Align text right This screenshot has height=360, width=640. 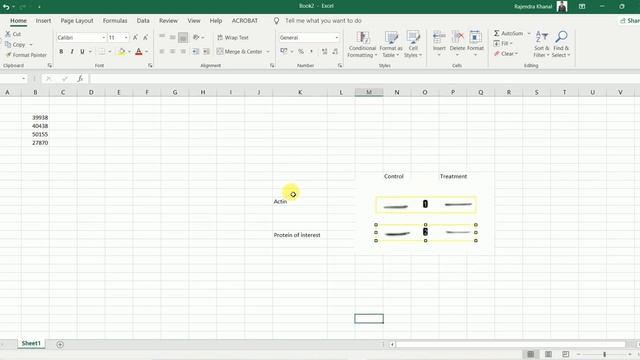(183, 51)
